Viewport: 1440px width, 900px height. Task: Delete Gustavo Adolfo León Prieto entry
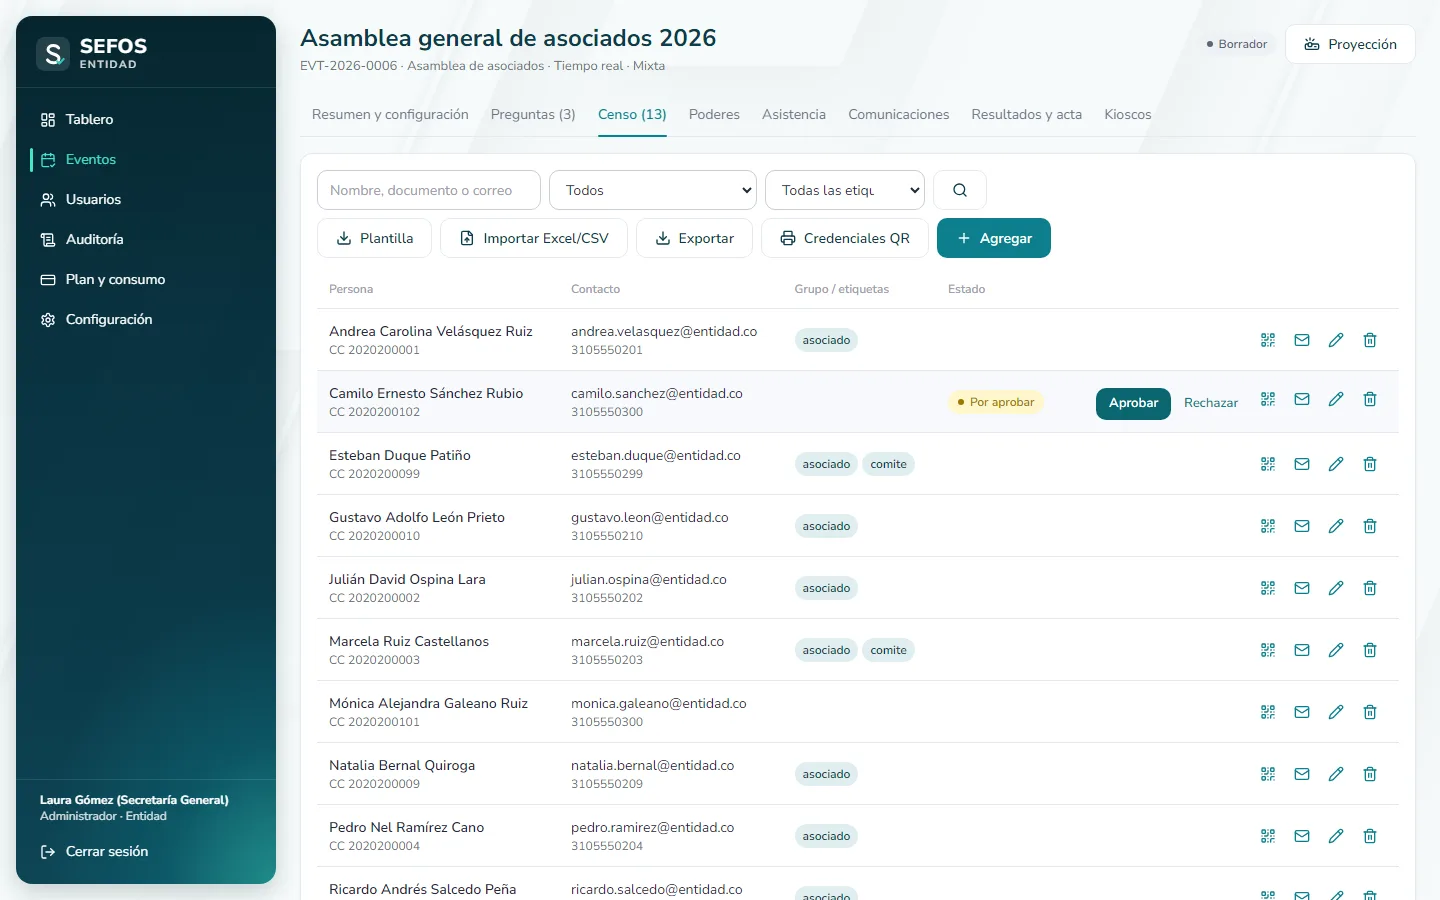1370,526
